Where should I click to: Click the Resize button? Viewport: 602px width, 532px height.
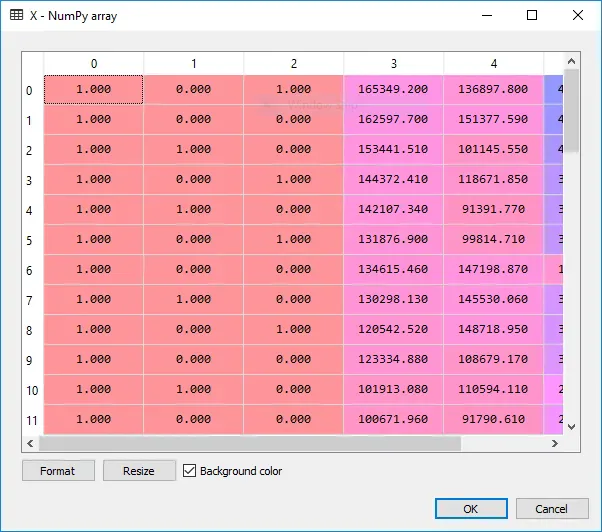139,471
